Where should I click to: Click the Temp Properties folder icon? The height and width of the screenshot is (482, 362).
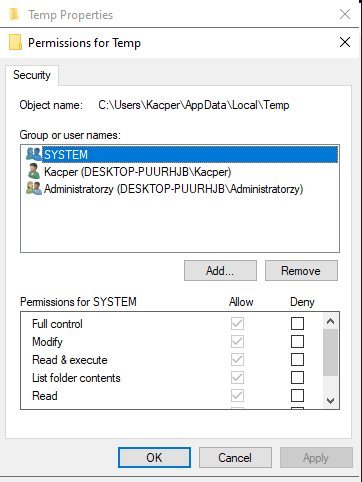pyautogui.click(x=14, y=14)
